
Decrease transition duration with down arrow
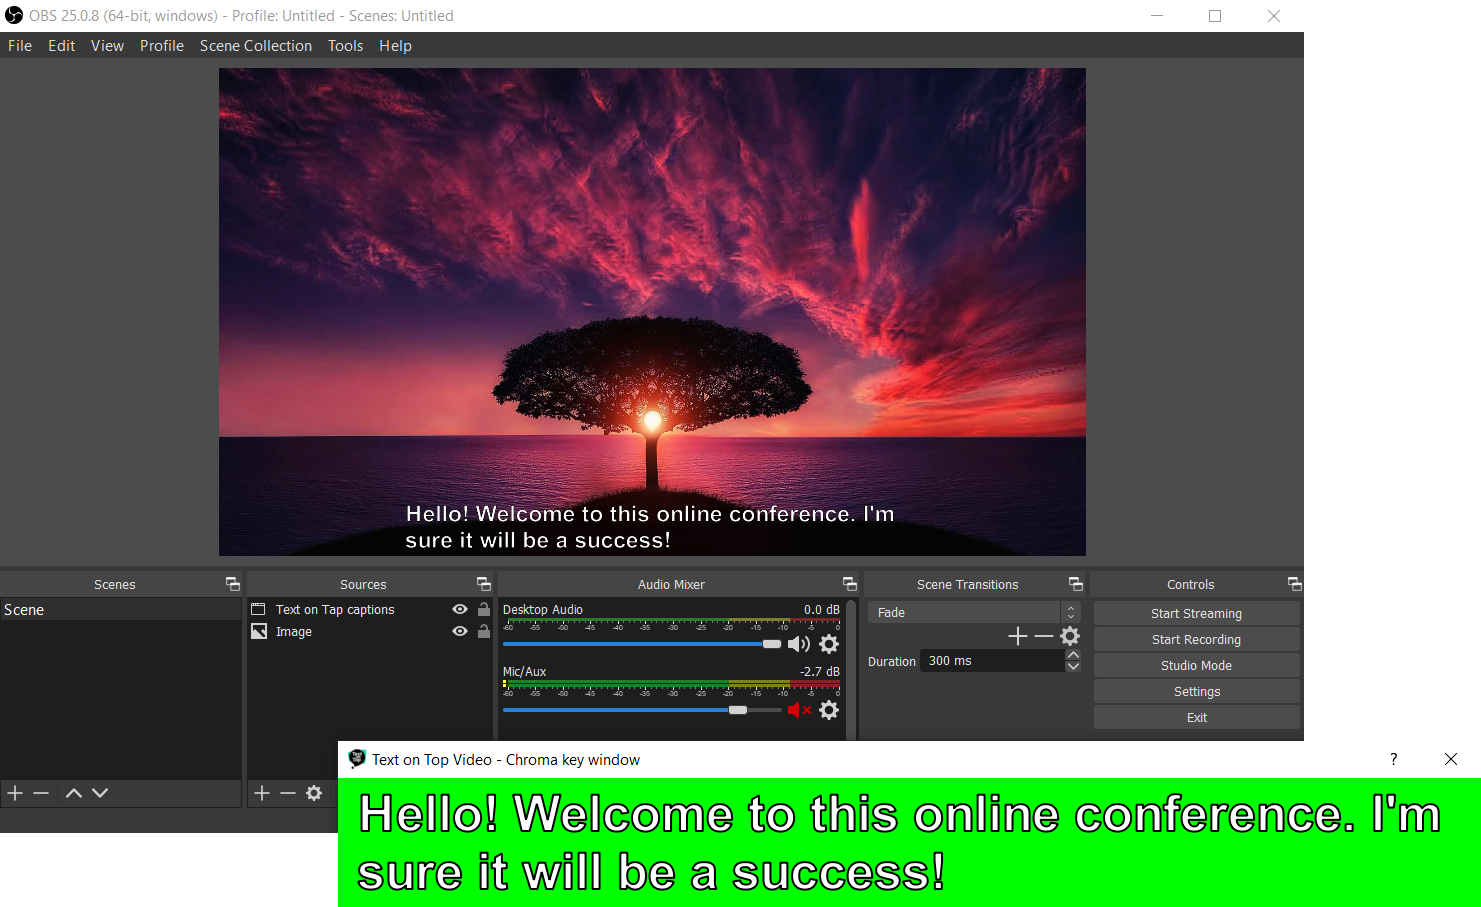pyautogui.click(x=1073, y=667)
